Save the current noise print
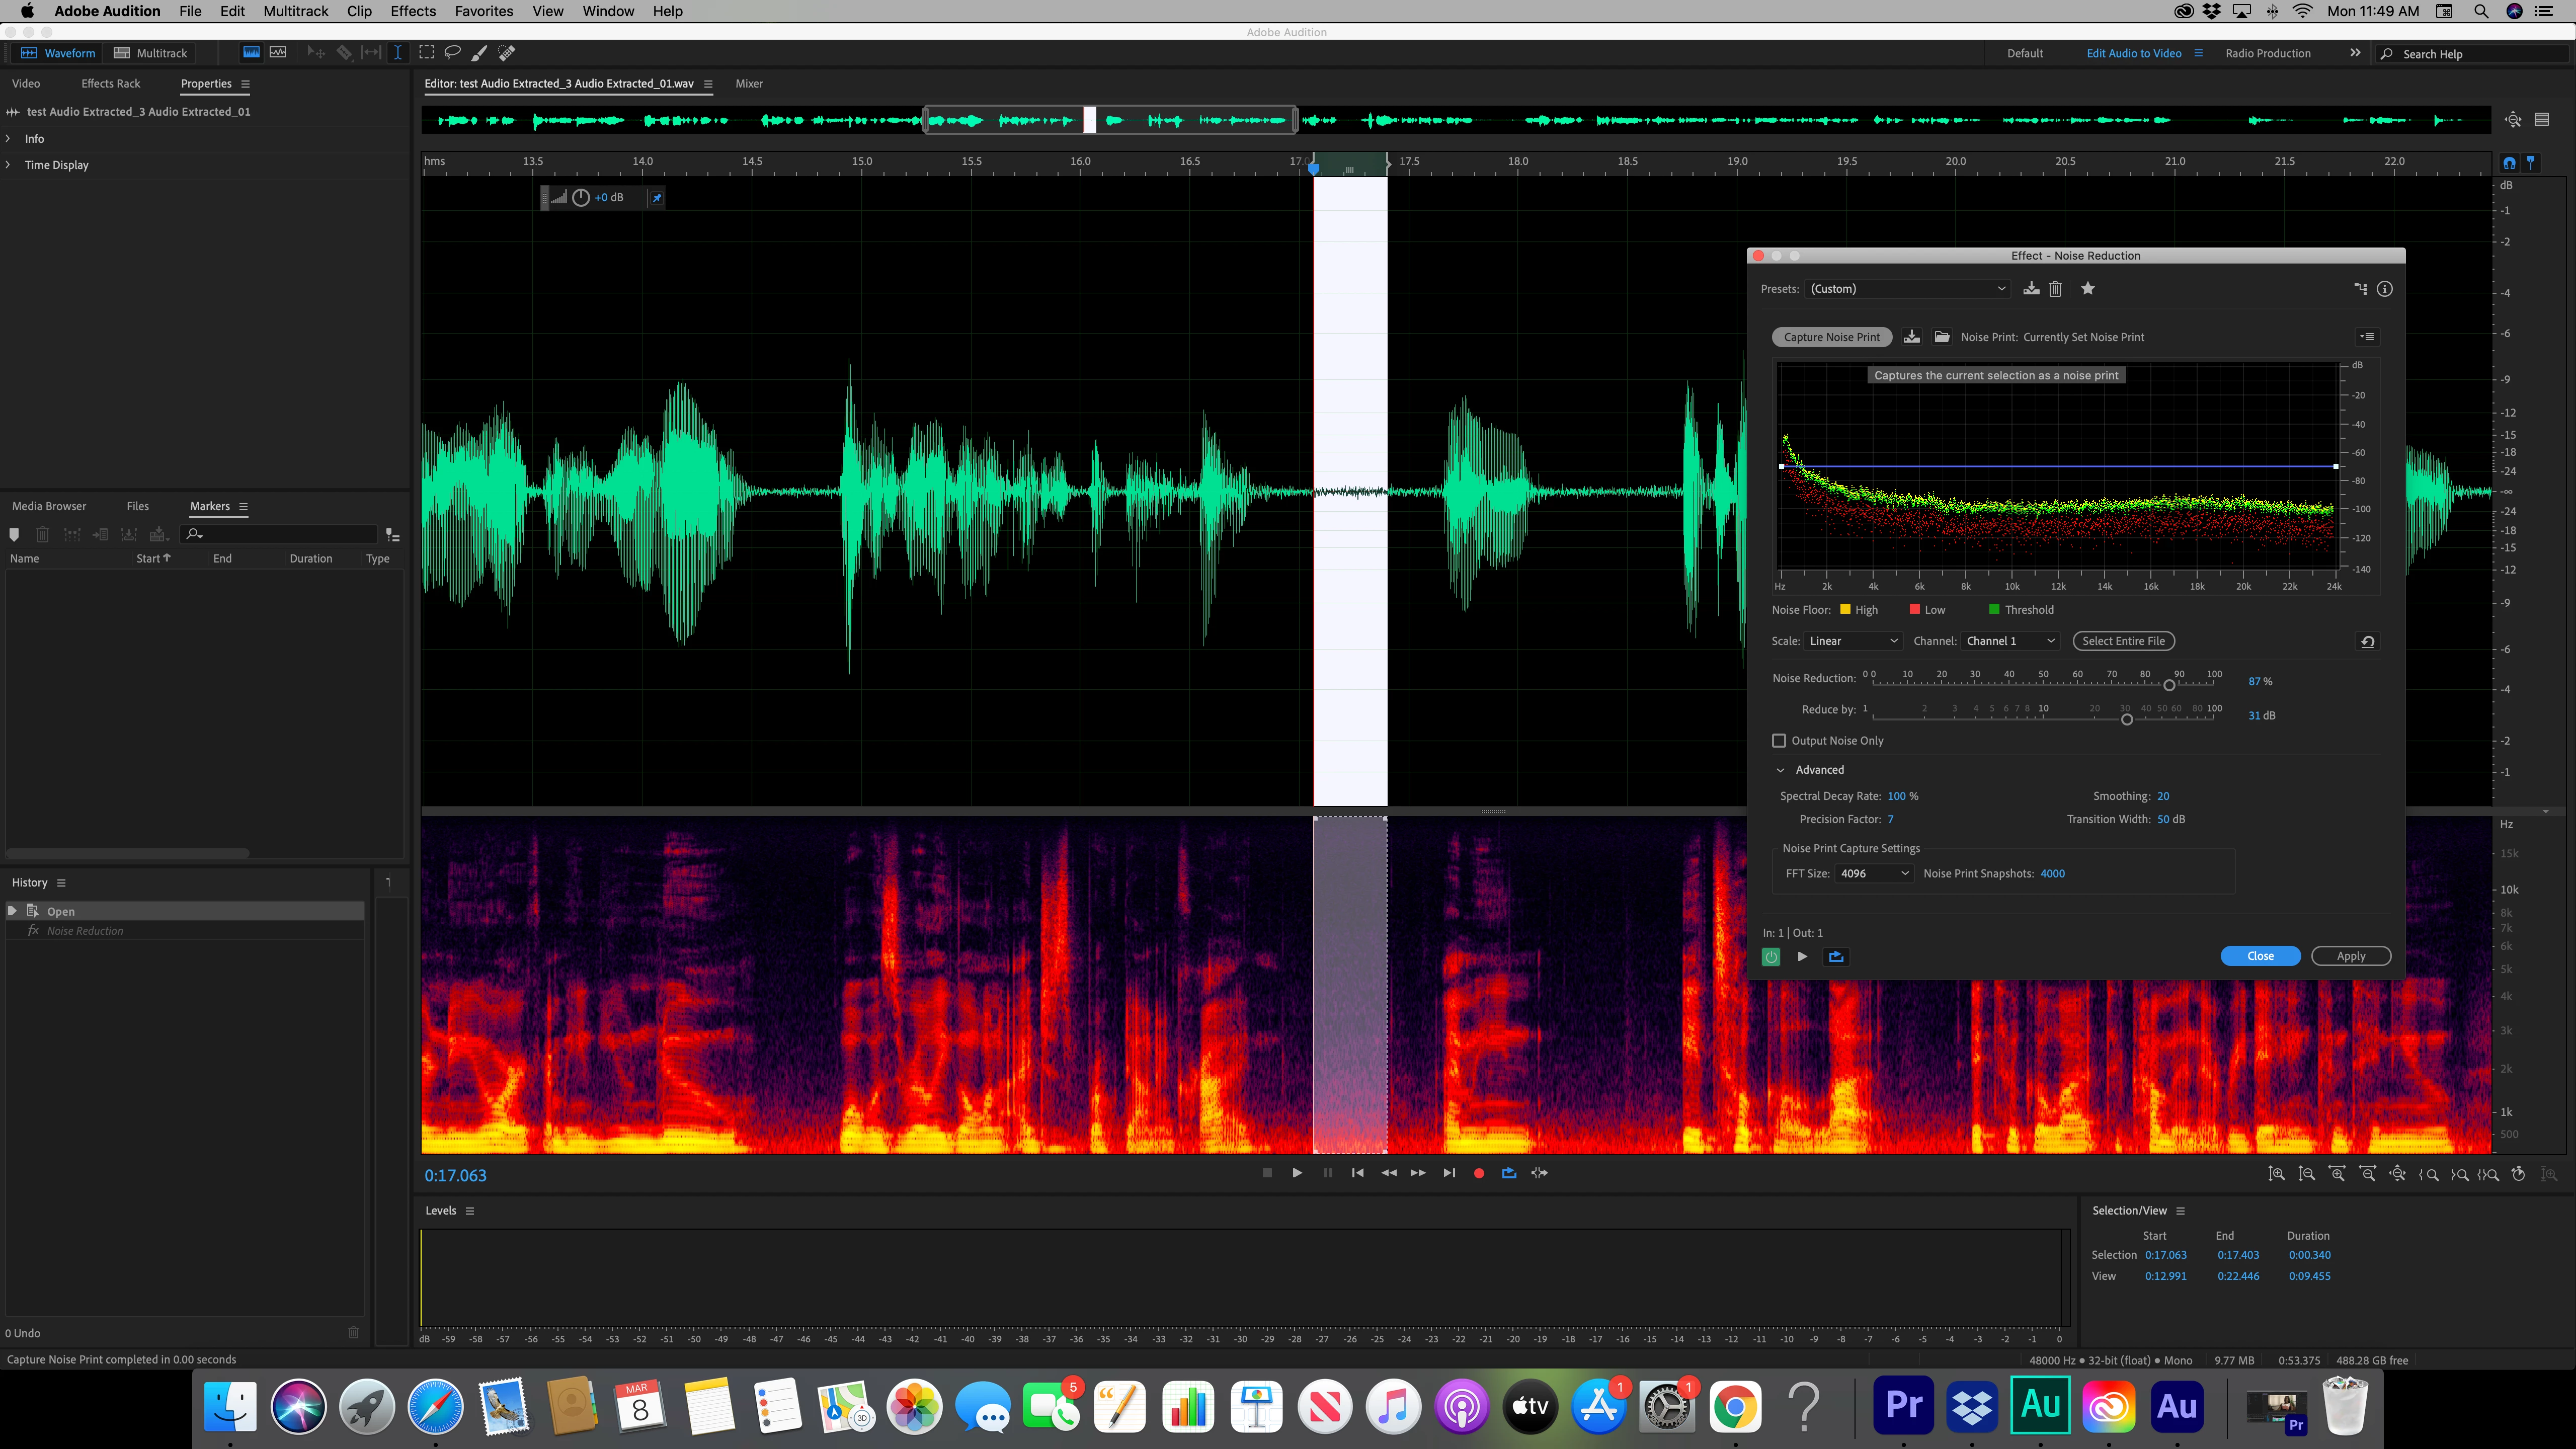Screen dimensions: 2576x1449 point(1911,337)
